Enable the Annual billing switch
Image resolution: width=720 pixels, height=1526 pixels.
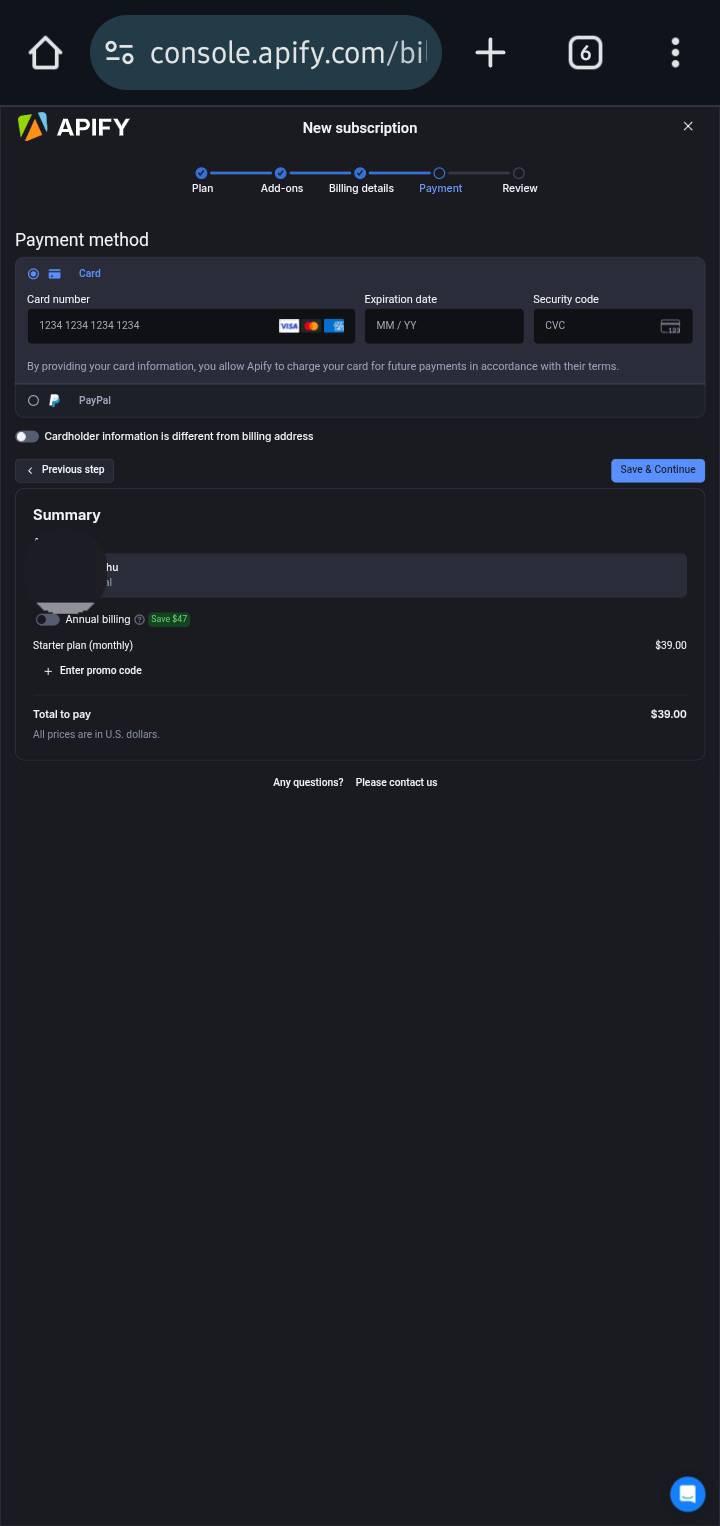(47, 620)
